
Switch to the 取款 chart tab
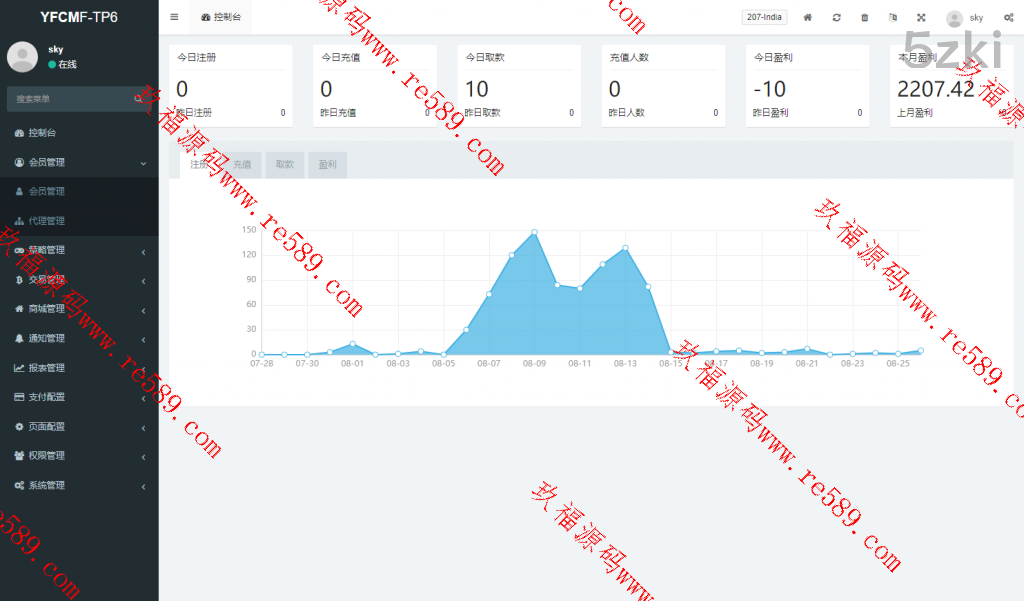[285, 165]
